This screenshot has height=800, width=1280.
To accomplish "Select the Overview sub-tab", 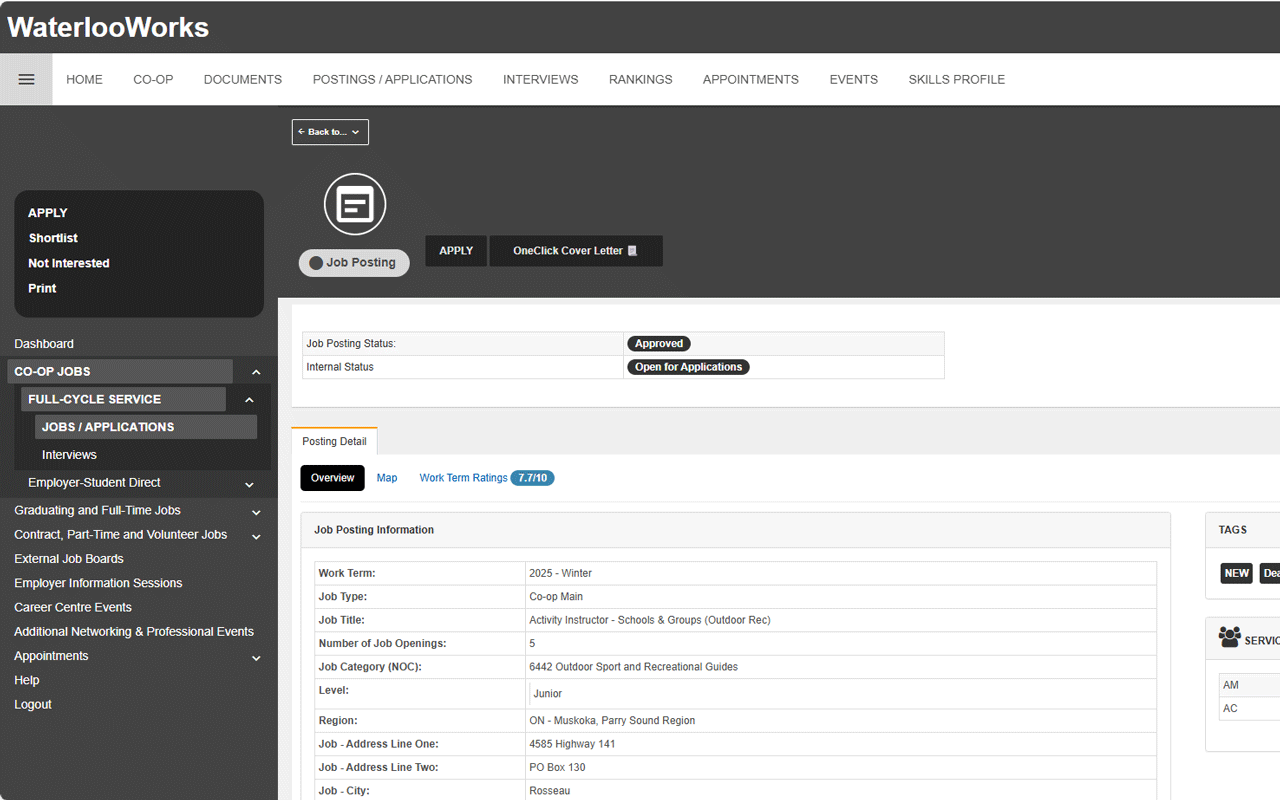I will coord(332,478).
